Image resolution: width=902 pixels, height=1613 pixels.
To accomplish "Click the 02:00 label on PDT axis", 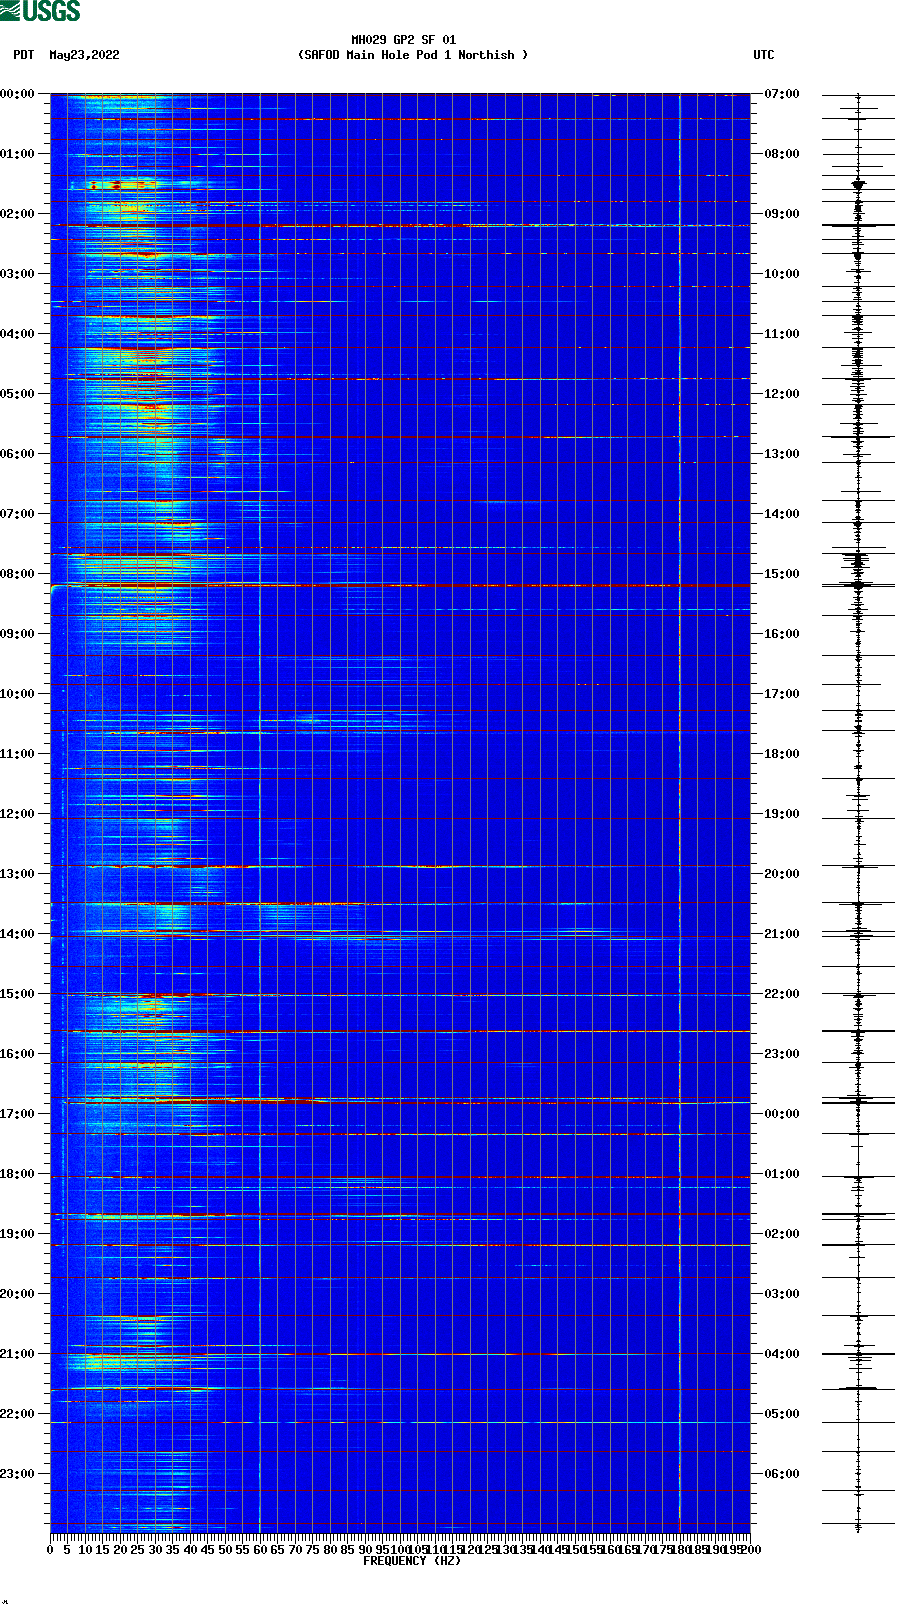I will 18,214.
